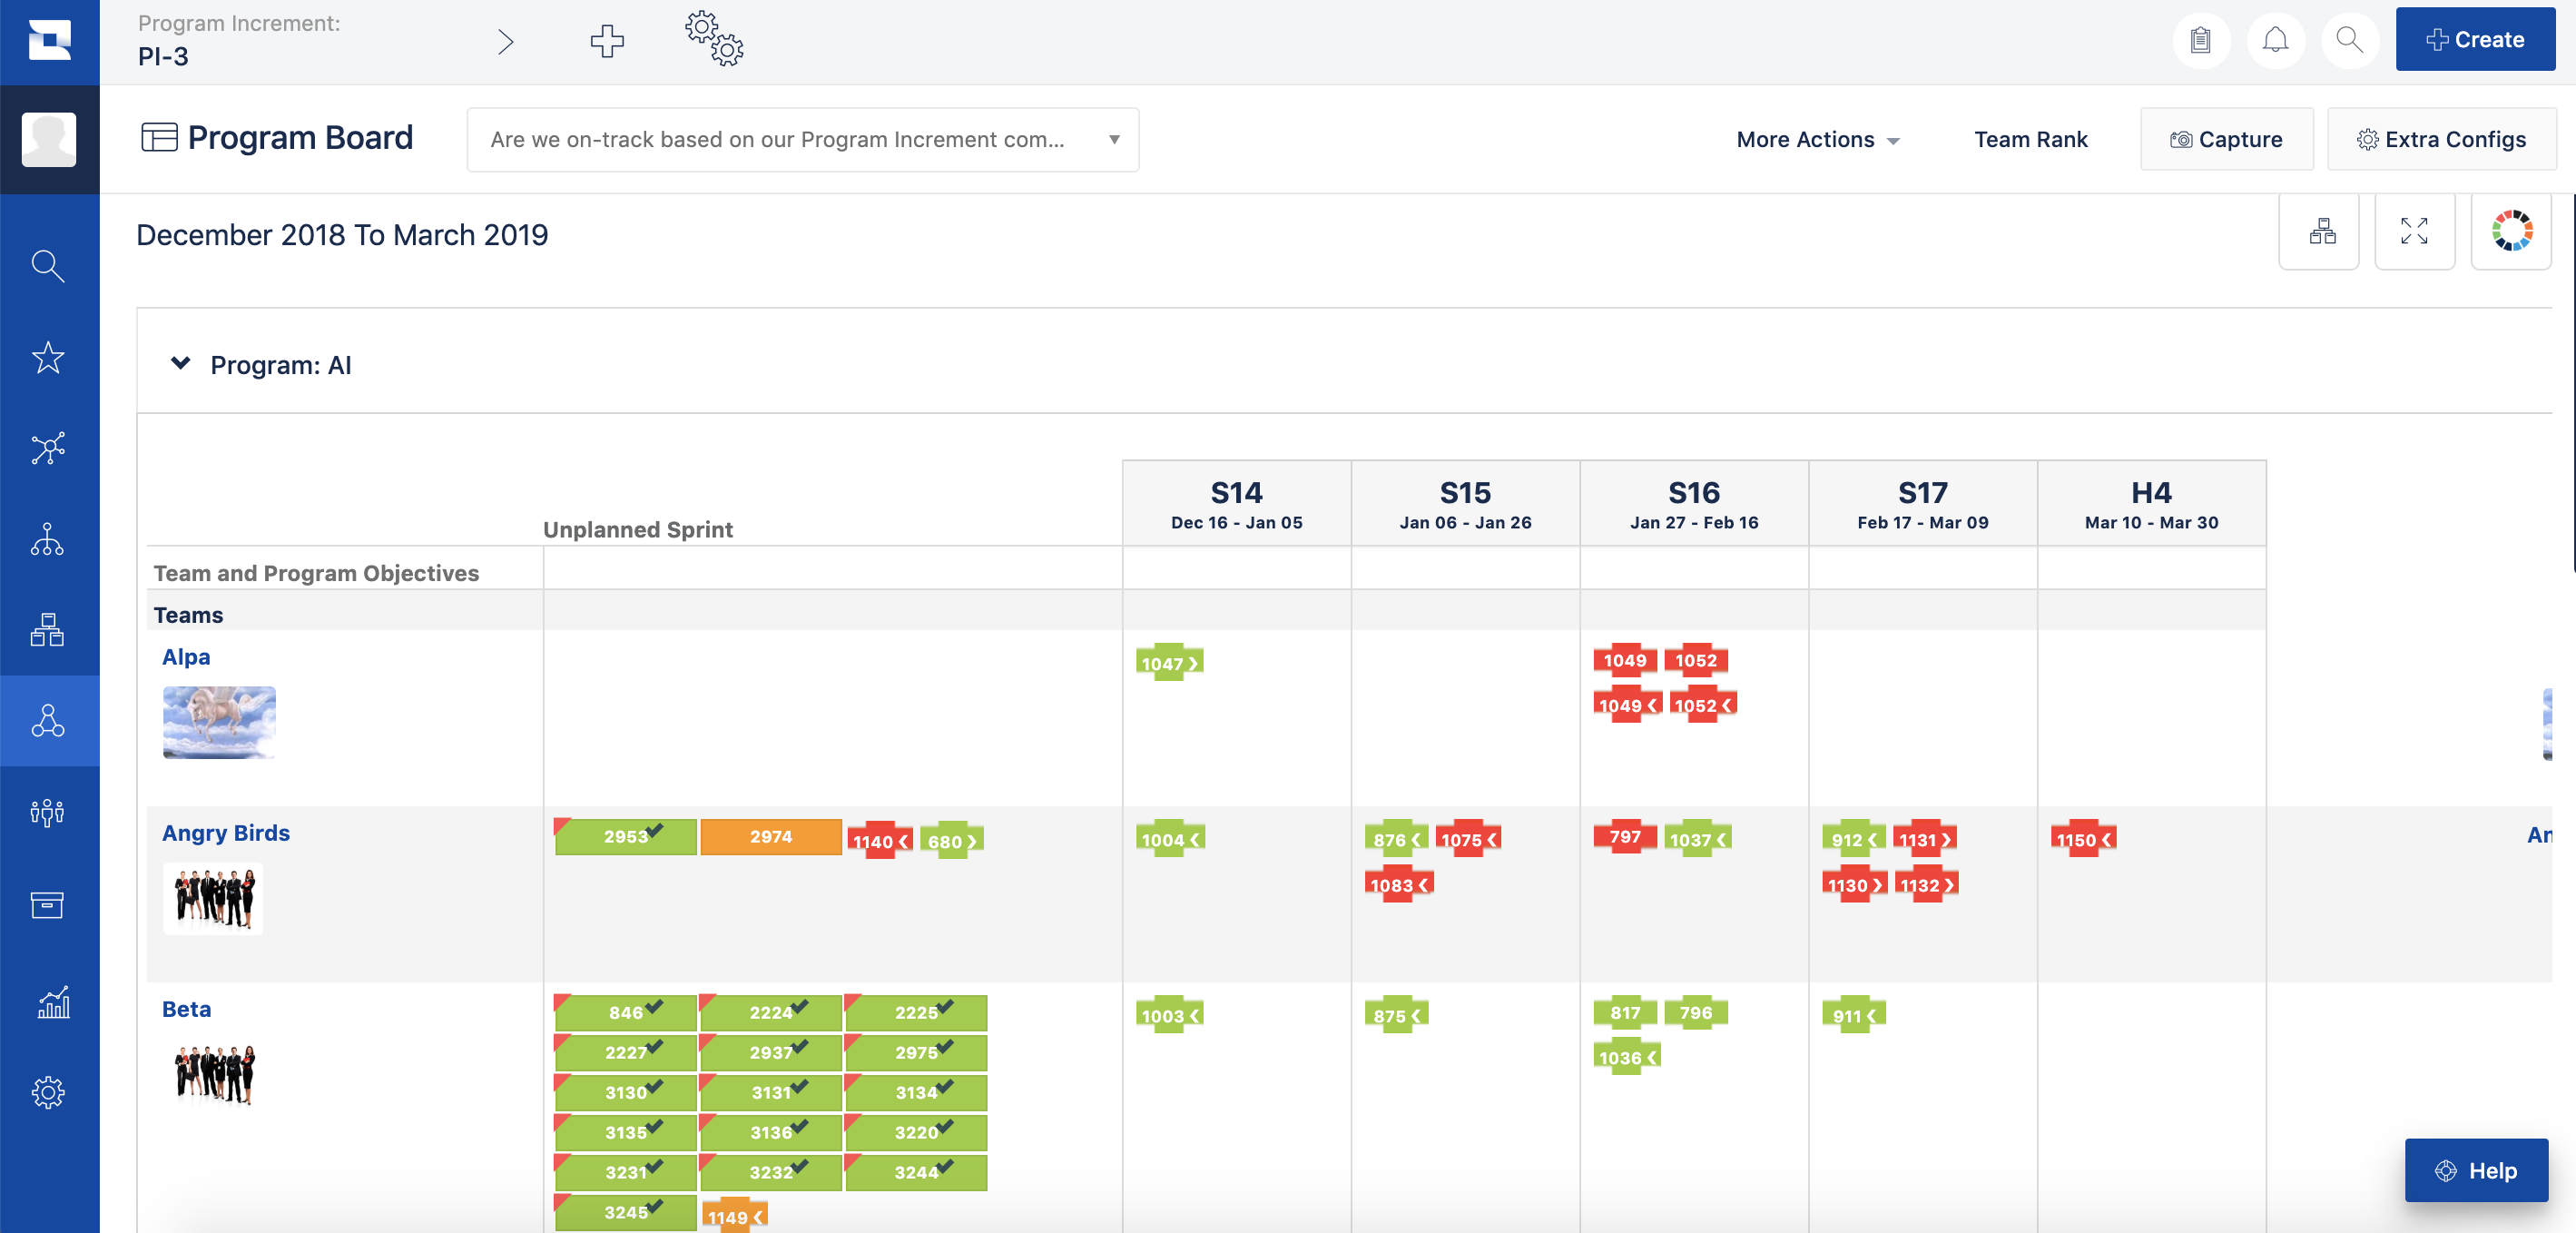Viewport: 2576px width, 1233px height.
Task: Open the settings gear in left sidebar
Action: [x=48, y=1092]
